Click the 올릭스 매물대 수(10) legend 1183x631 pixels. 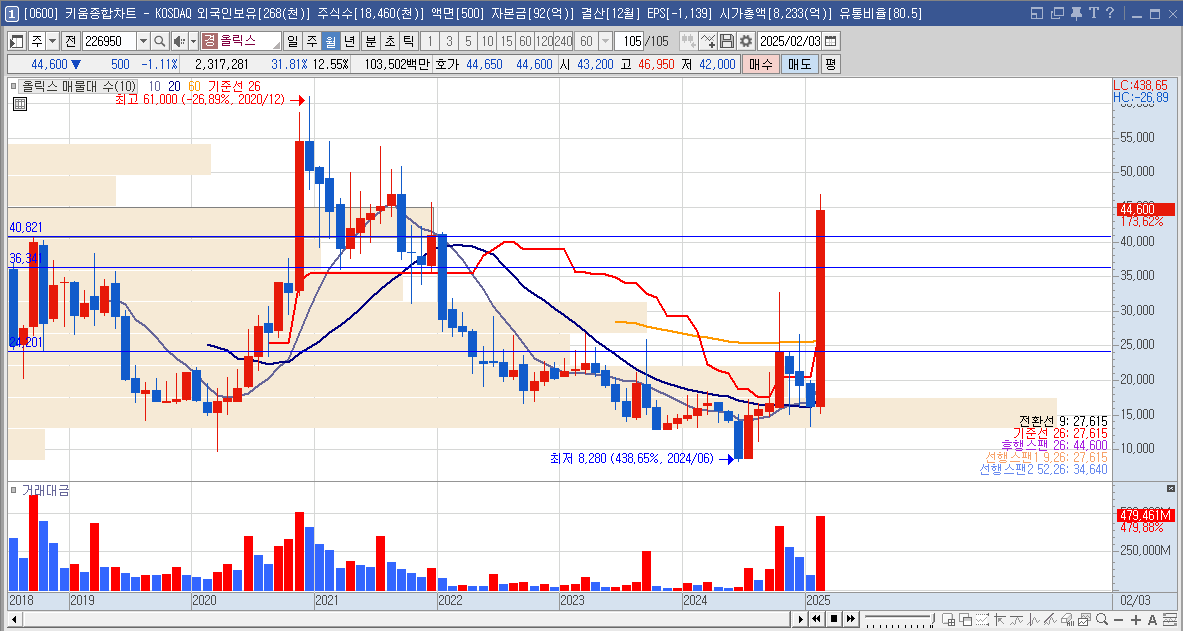(x=78, y=87)
